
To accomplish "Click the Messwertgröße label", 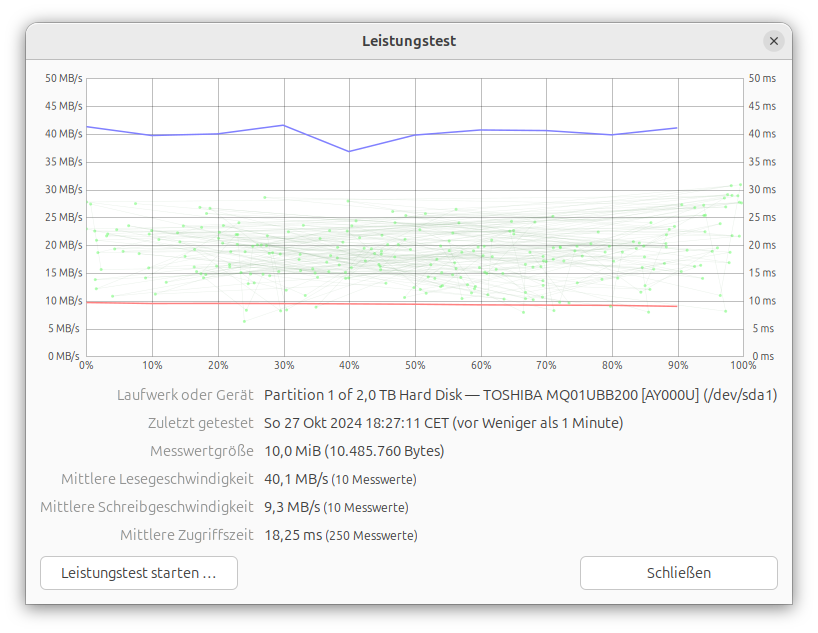I will [202, 451].
